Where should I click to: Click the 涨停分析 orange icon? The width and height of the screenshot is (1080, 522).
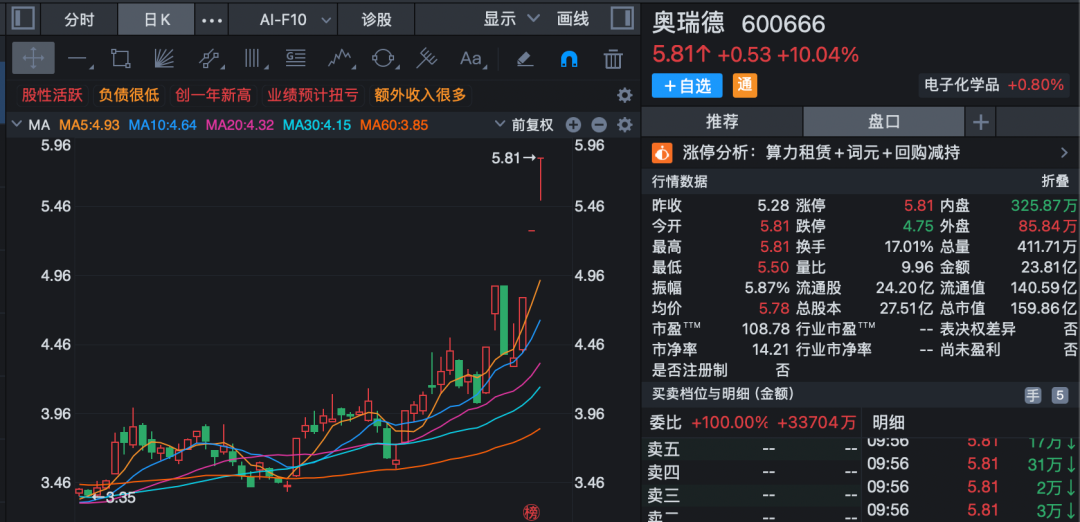(662, 153)
